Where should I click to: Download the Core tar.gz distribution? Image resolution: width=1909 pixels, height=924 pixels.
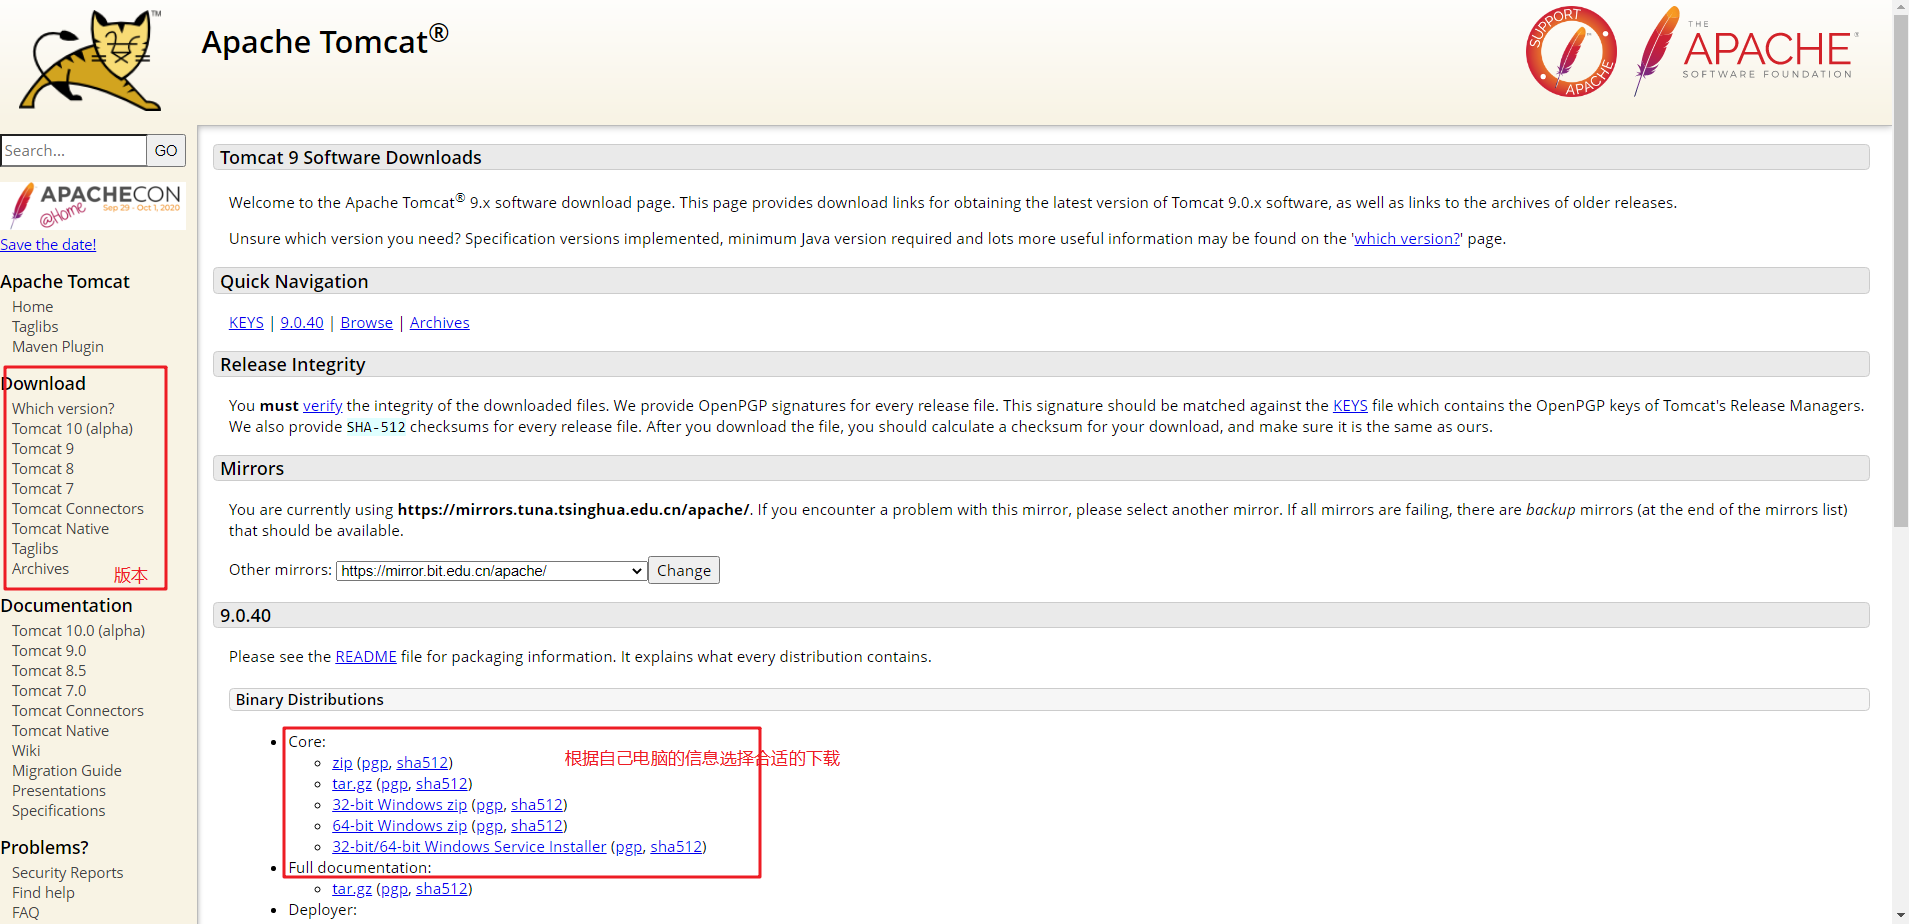[352, 784]
